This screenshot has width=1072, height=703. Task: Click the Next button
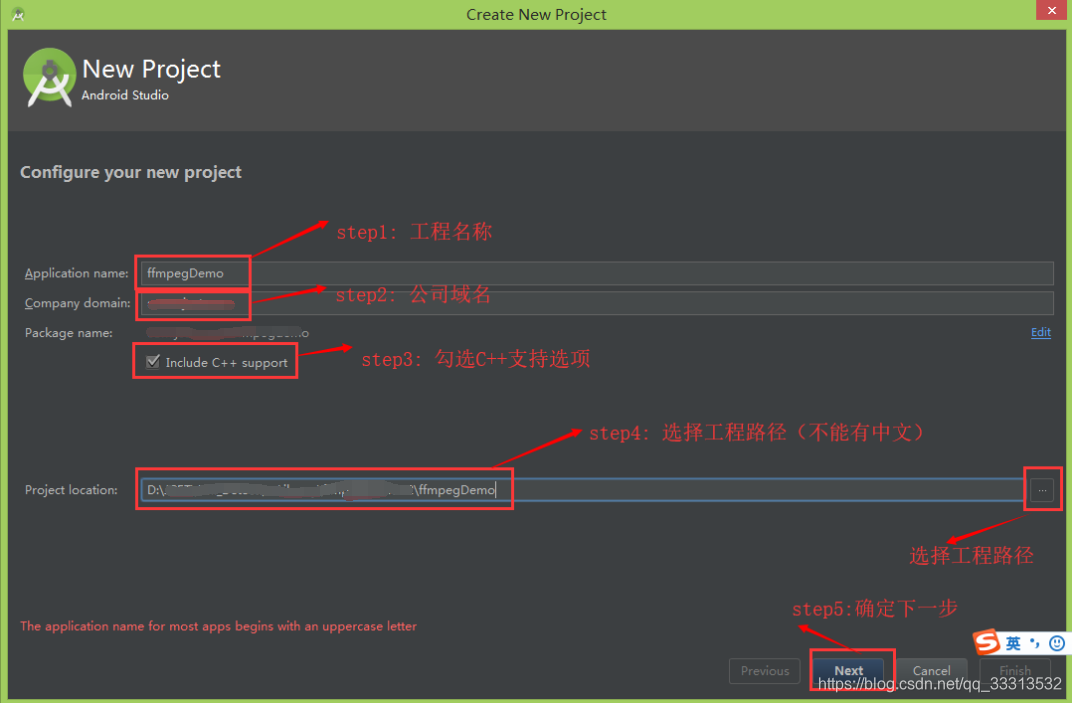click(x=848, y=670)
